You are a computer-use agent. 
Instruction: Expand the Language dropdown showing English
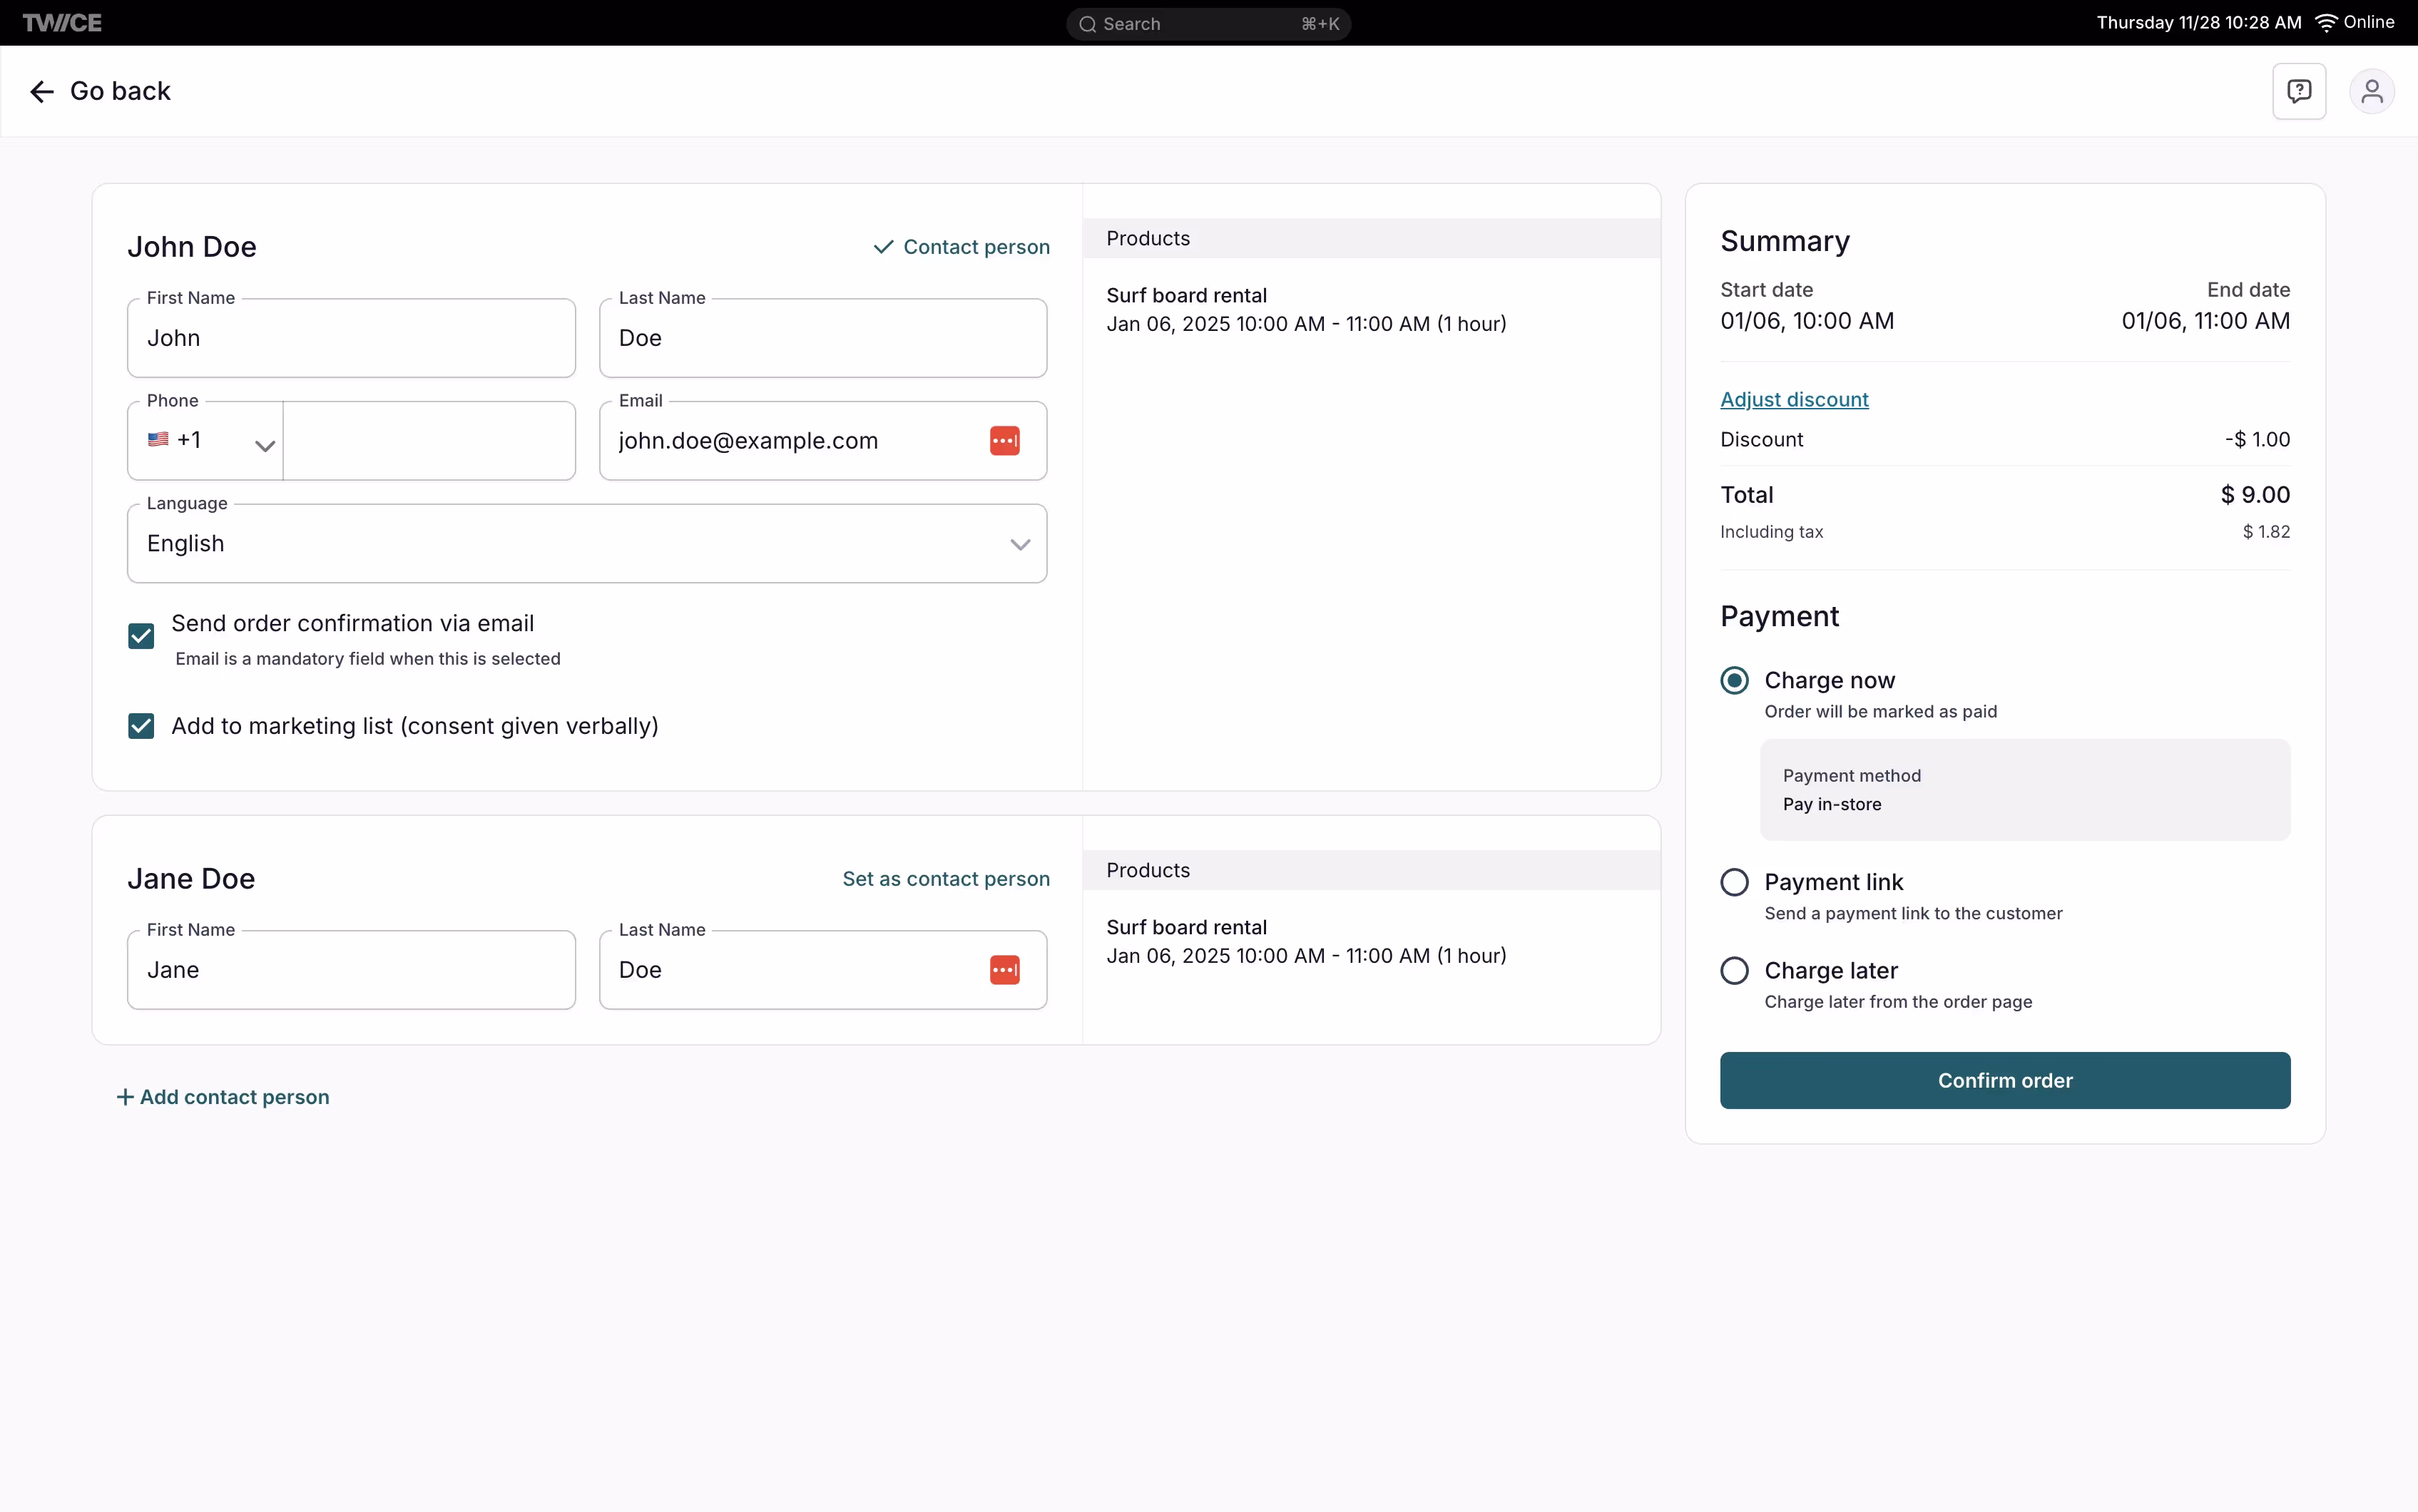[587, 544]
